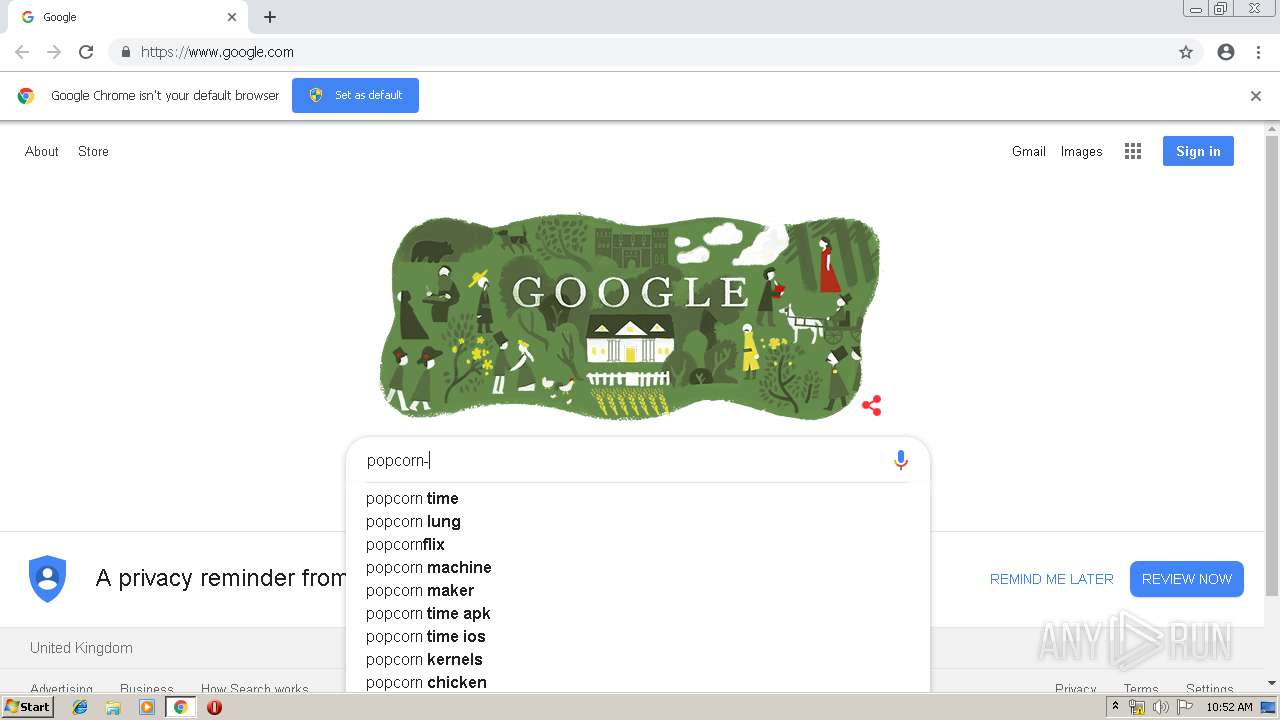This screenshot has height=720, width=1280.
Task: Click United Kingdom footer text
Action: click(81, 648)
